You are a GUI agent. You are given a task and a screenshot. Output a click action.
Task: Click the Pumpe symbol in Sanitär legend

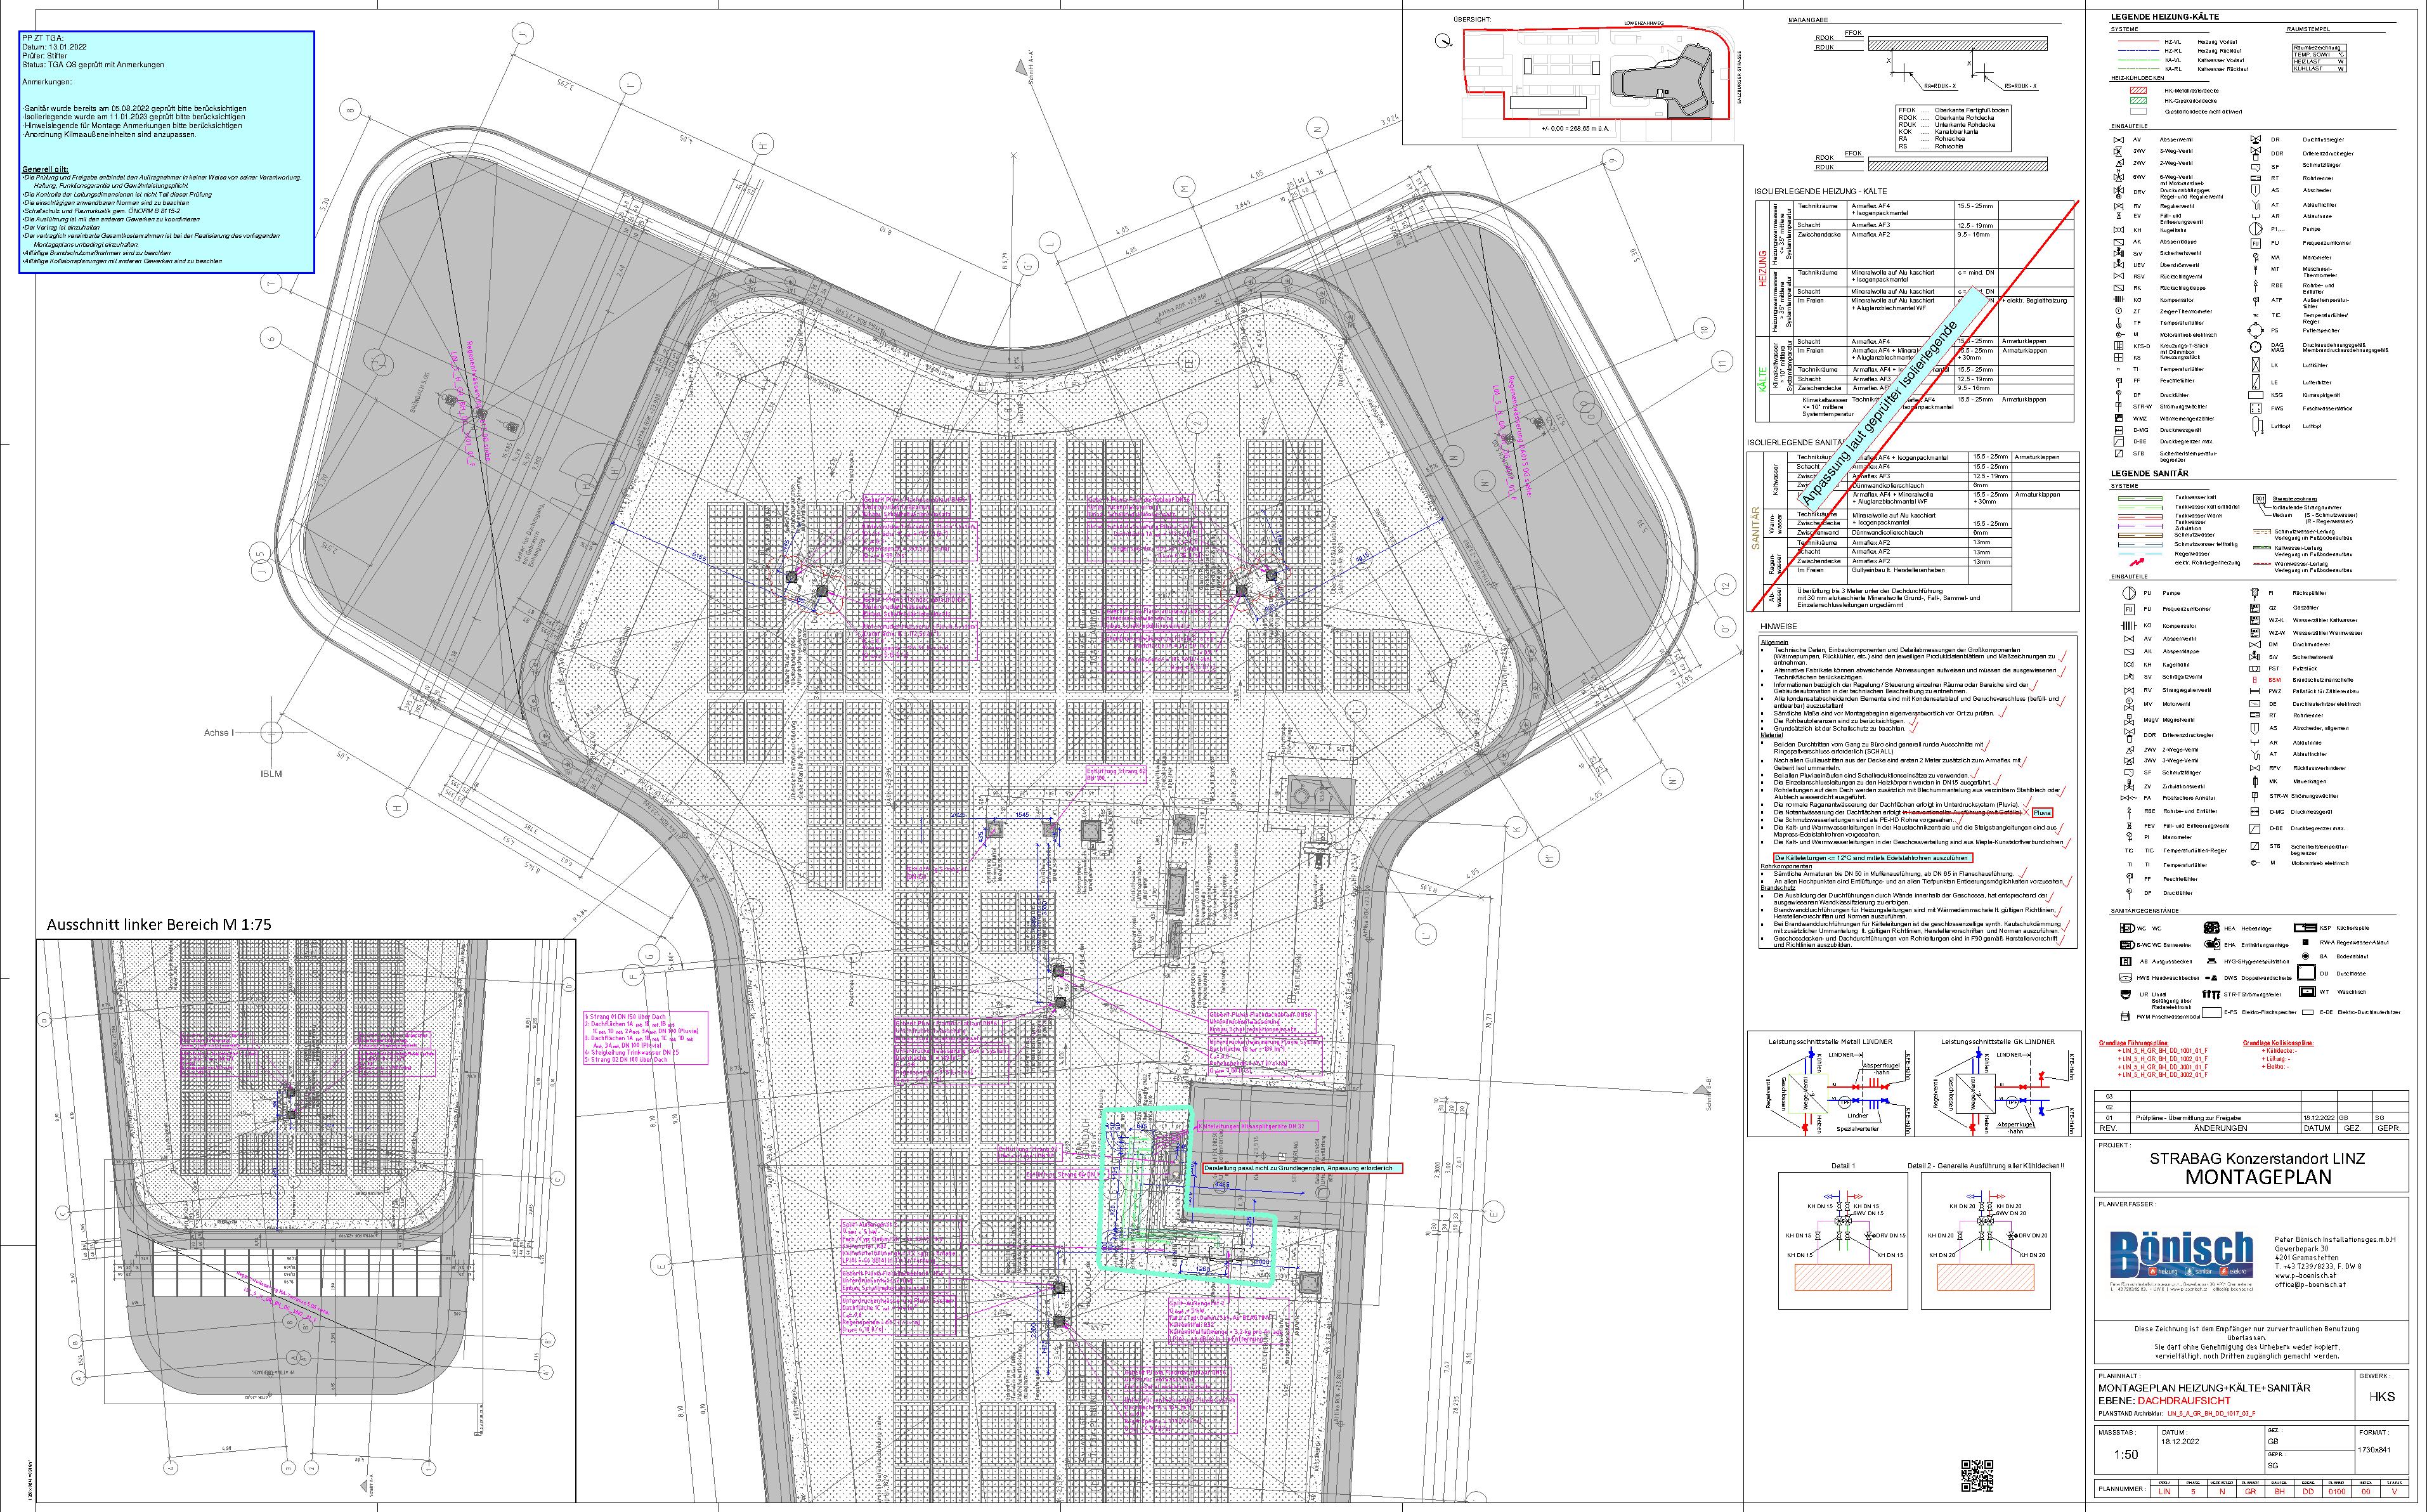pyautogui.click(x=2129, y=593)
